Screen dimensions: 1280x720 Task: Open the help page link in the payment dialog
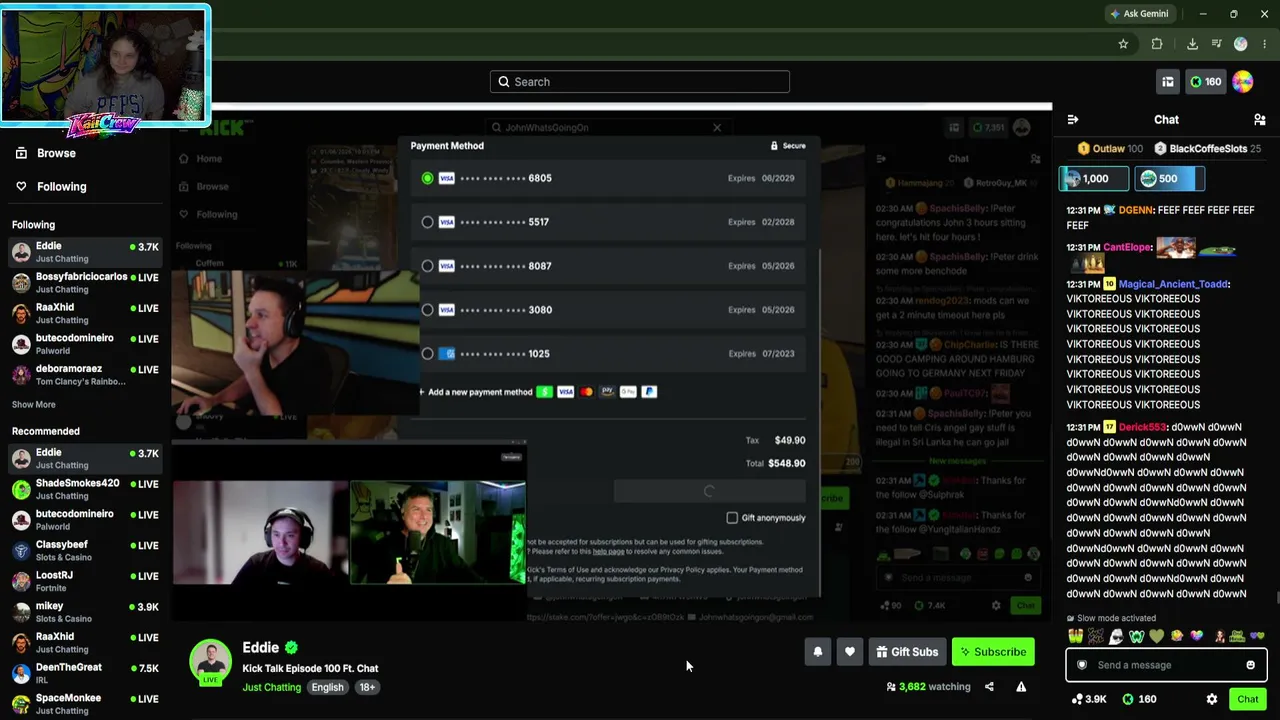[x=609, y=551]
